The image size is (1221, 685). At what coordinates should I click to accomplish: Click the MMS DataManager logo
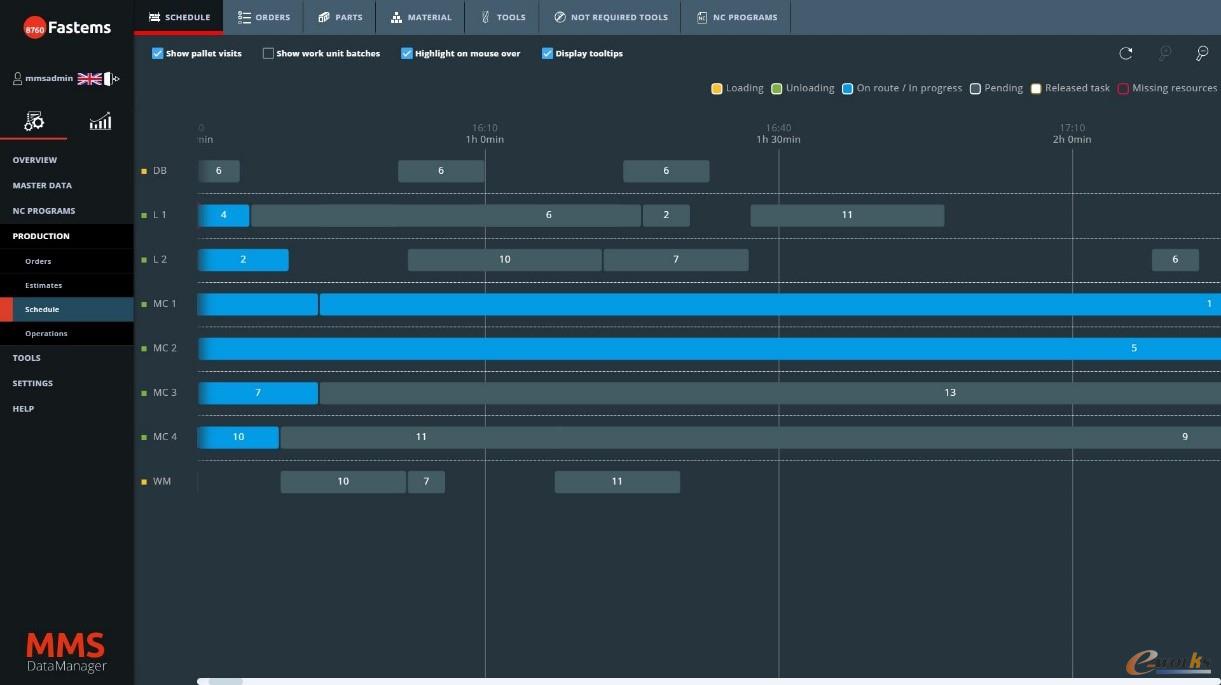coord(65,652)
